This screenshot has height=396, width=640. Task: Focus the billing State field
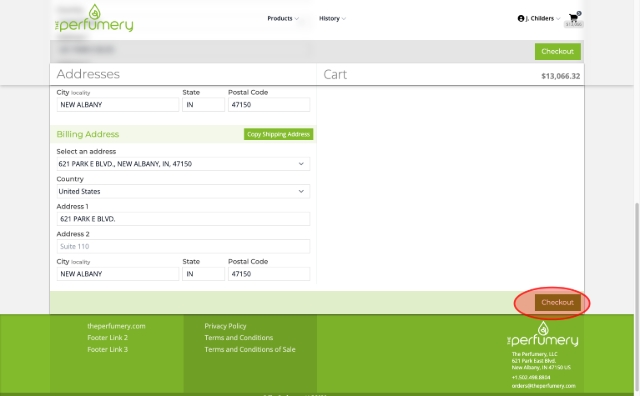point(203,274)
